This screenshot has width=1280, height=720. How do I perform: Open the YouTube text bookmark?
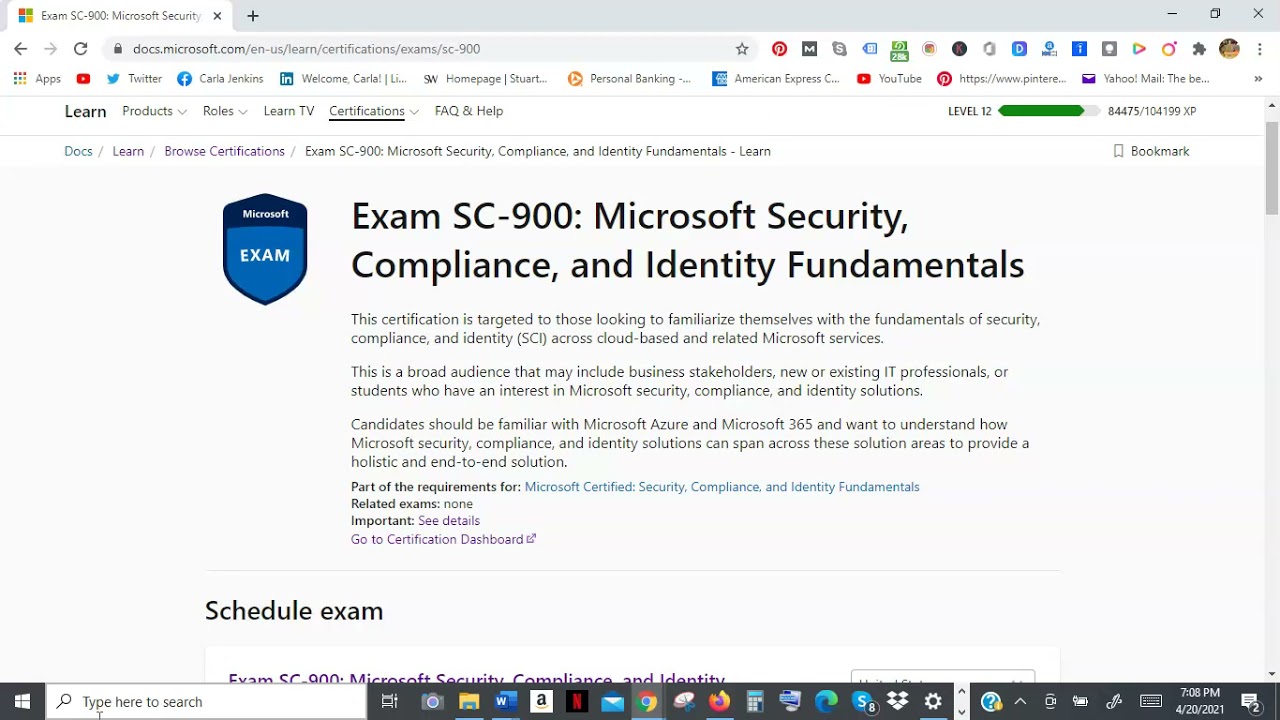click(889, 78)
